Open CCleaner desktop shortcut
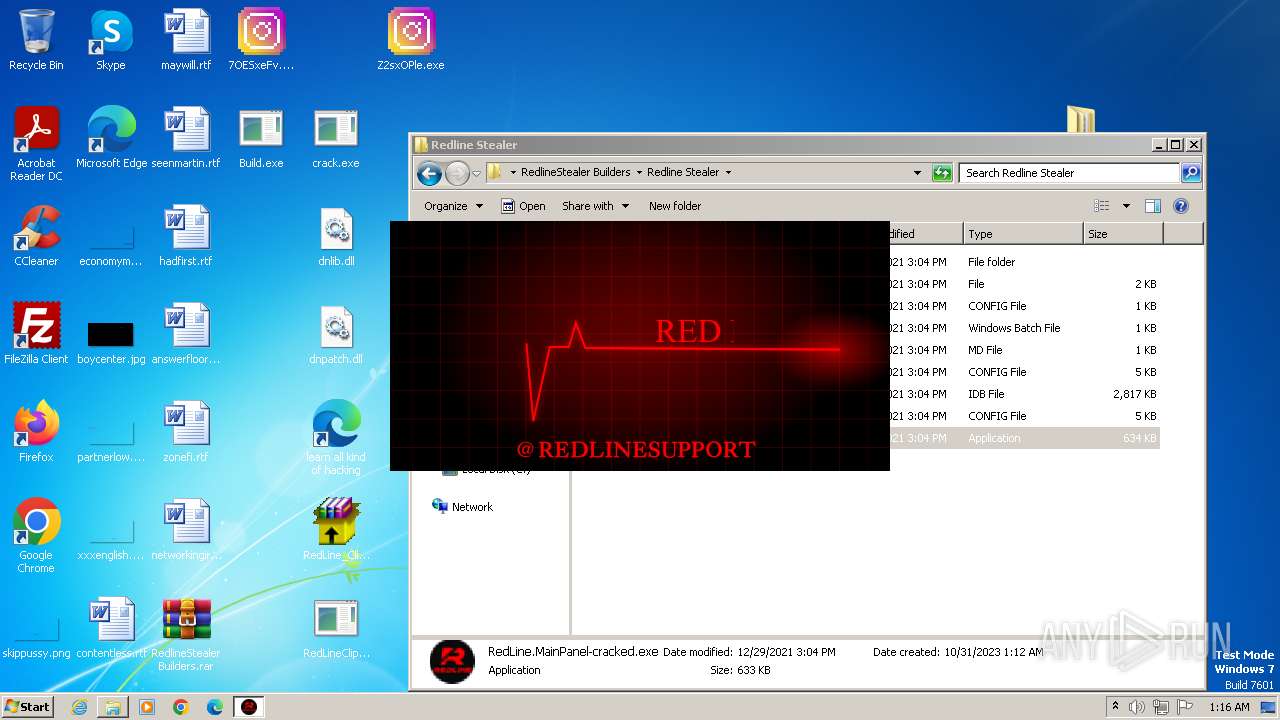Image resolution: width=1280 pixels, height=720 pixels. [36, 236]
